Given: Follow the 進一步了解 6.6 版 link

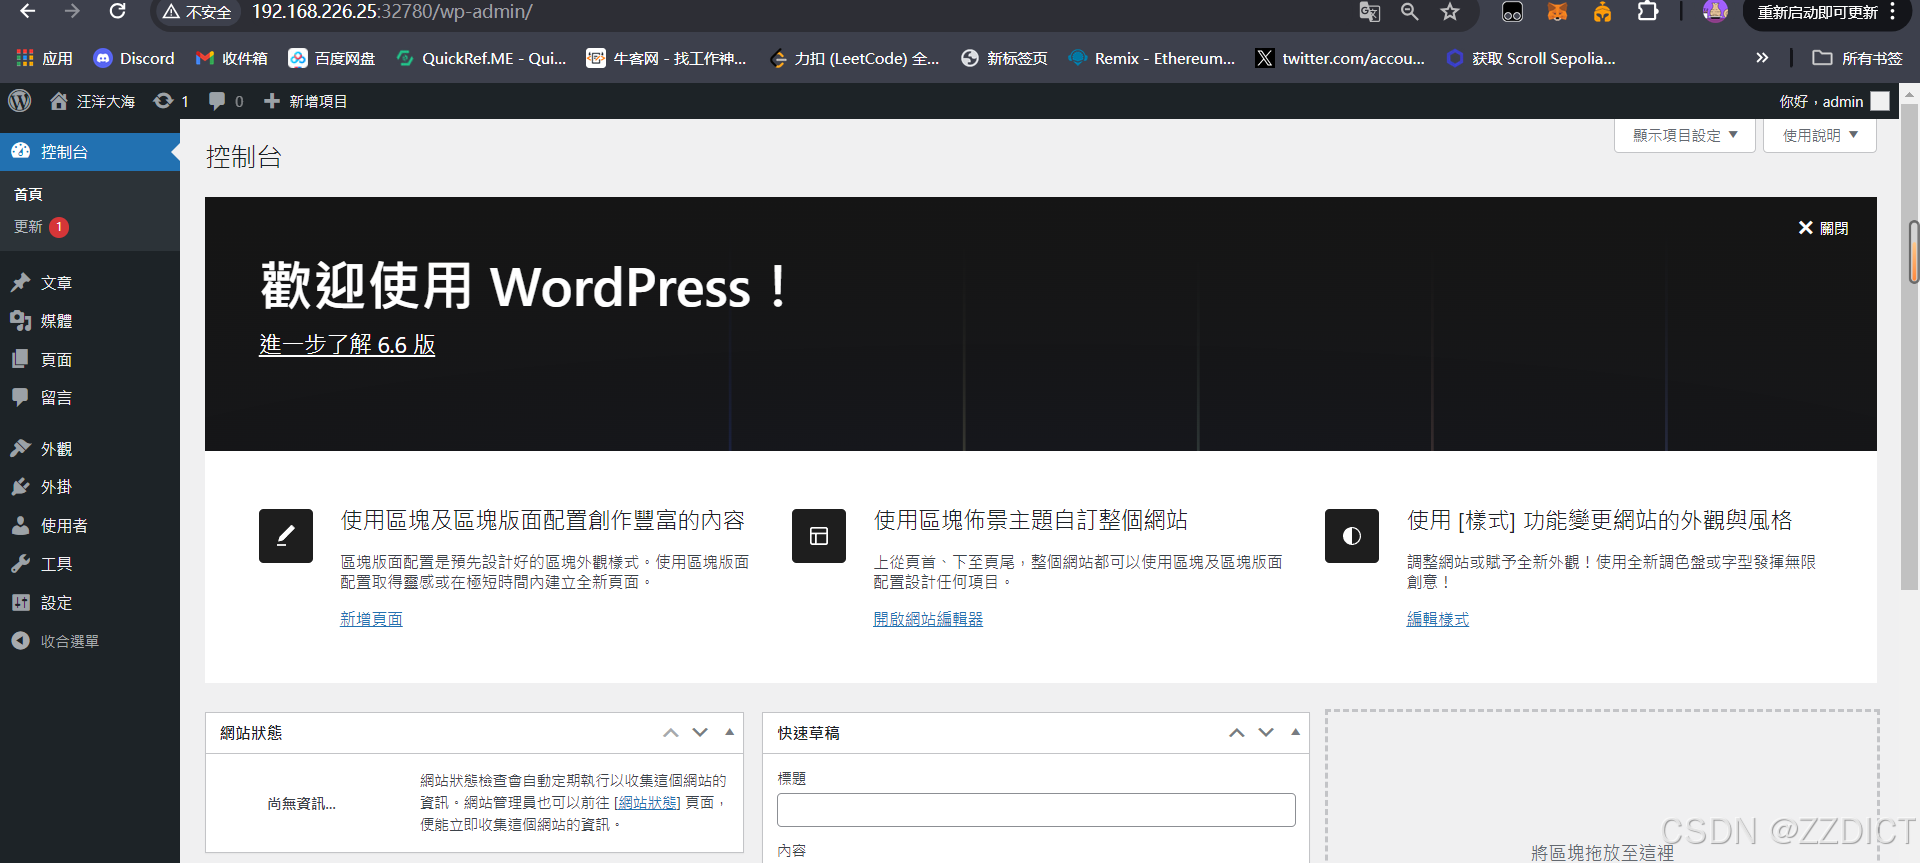Looking at the screenshot, I should [347, 344].
